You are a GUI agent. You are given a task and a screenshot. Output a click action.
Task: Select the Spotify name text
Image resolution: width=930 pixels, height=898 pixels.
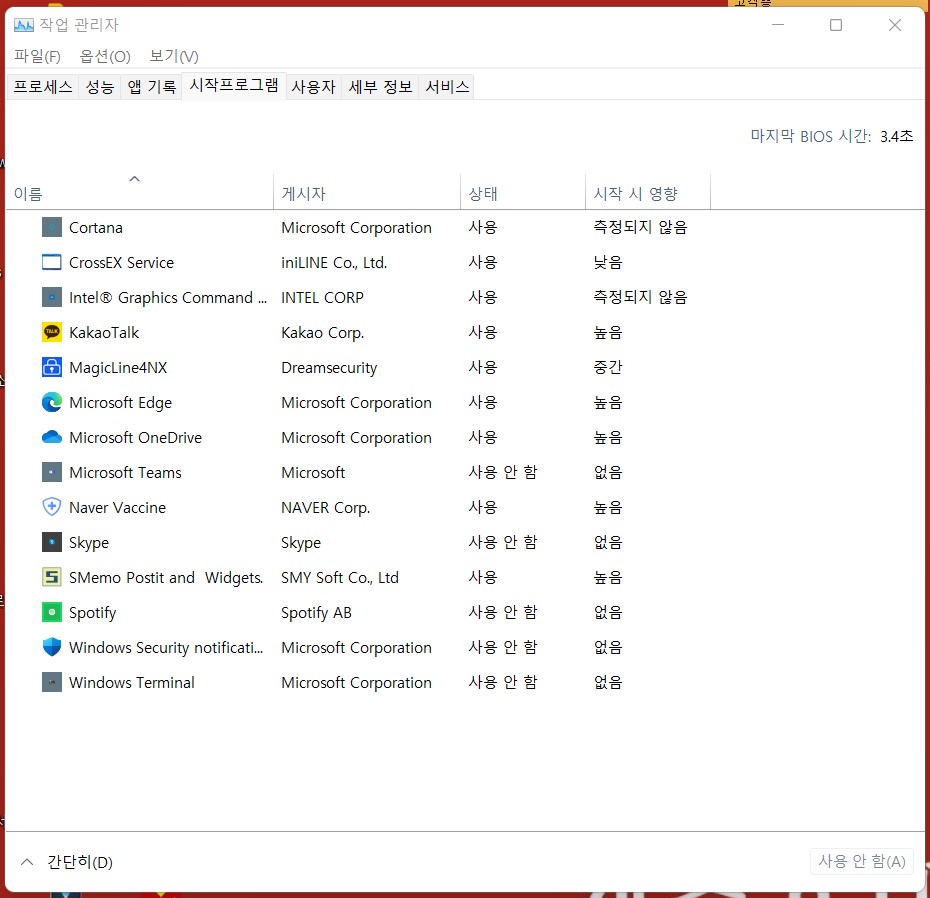click(x=93, y=613)
